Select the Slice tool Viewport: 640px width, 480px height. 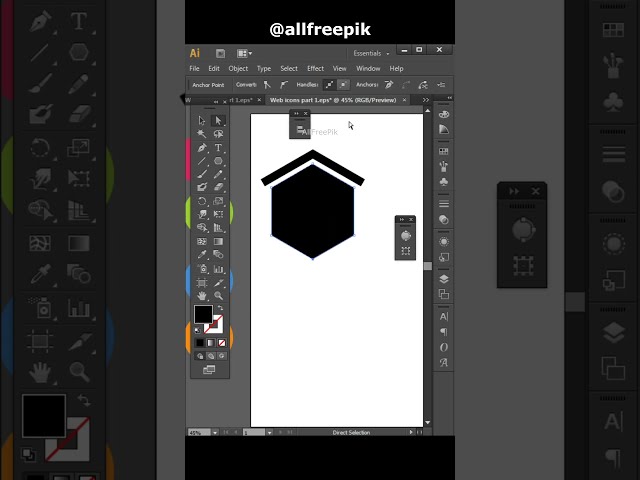click(x=218, y=282)
